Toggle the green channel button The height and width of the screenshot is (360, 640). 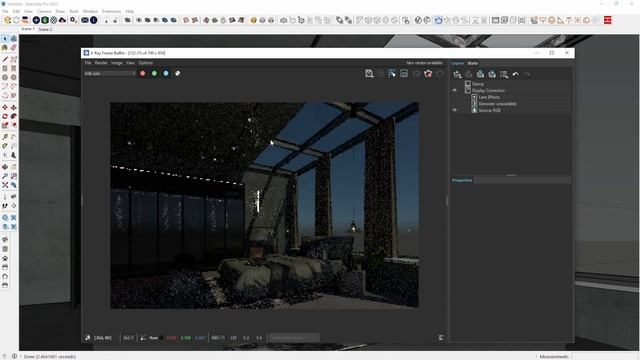[154, 73]
